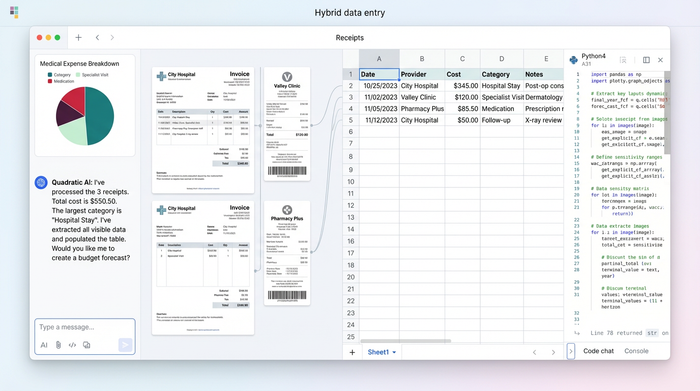
Task: Click the Quadratic logo in top-left corner
Action: (x=14, y=12)
